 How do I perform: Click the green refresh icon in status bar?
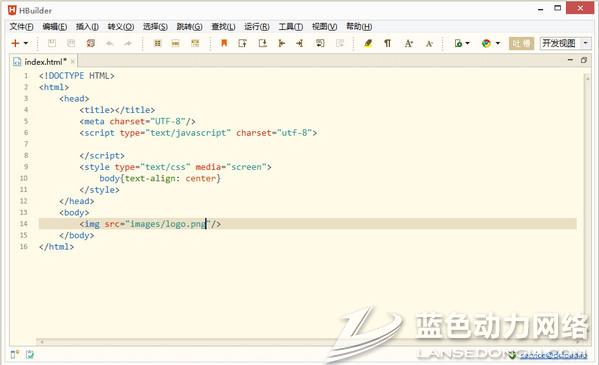tap(29, 355)
